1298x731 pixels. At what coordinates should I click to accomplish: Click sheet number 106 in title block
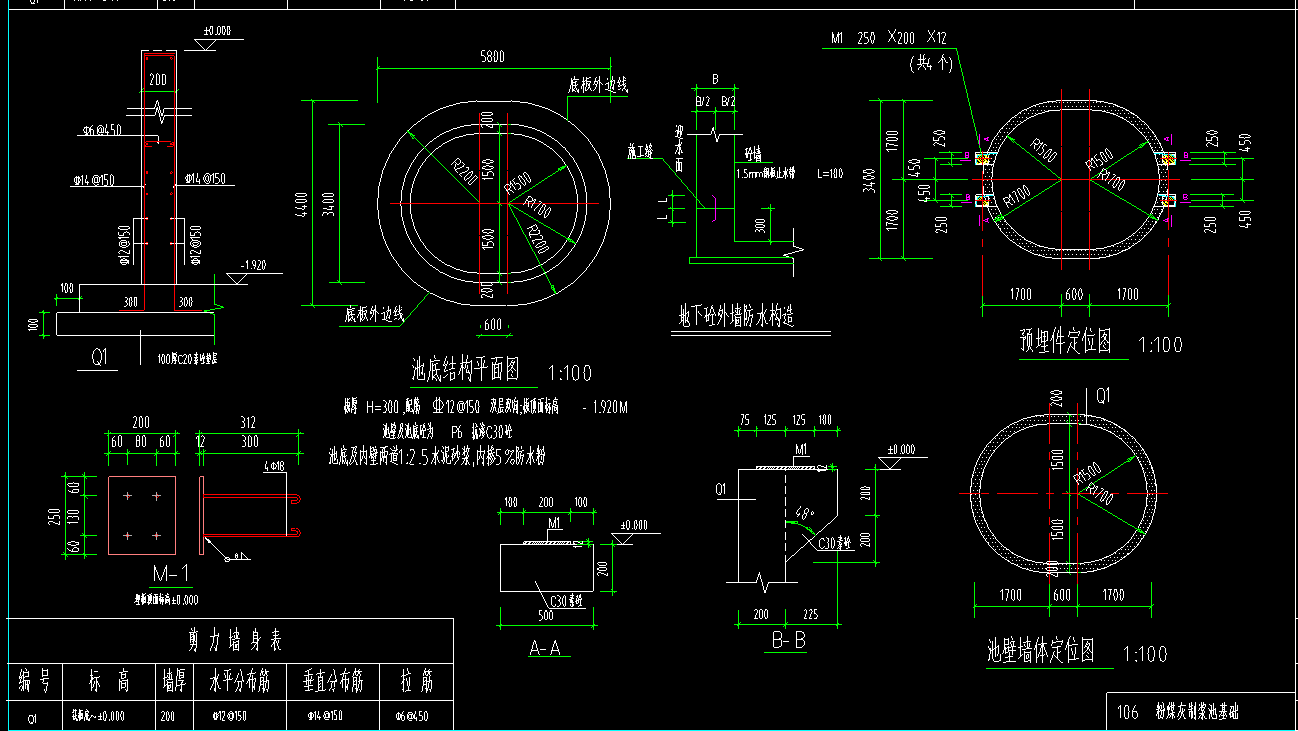point(1128,712)
